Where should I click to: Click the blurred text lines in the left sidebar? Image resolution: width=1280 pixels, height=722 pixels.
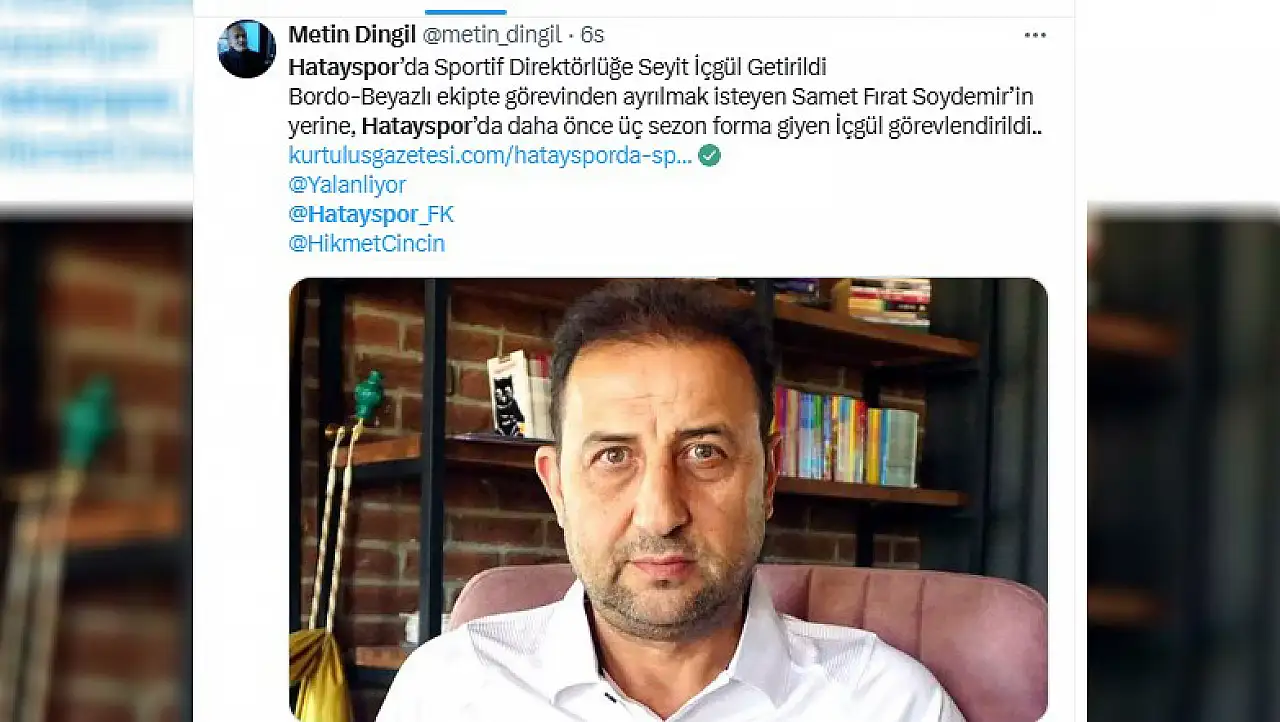click(96, 98)
